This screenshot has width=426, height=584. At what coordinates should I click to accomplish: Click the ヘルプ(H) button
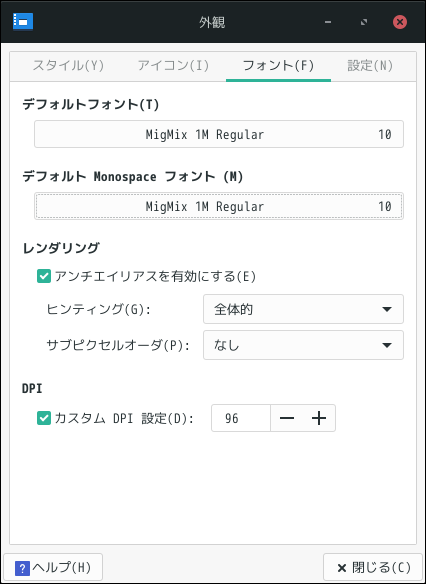[53, 568]
